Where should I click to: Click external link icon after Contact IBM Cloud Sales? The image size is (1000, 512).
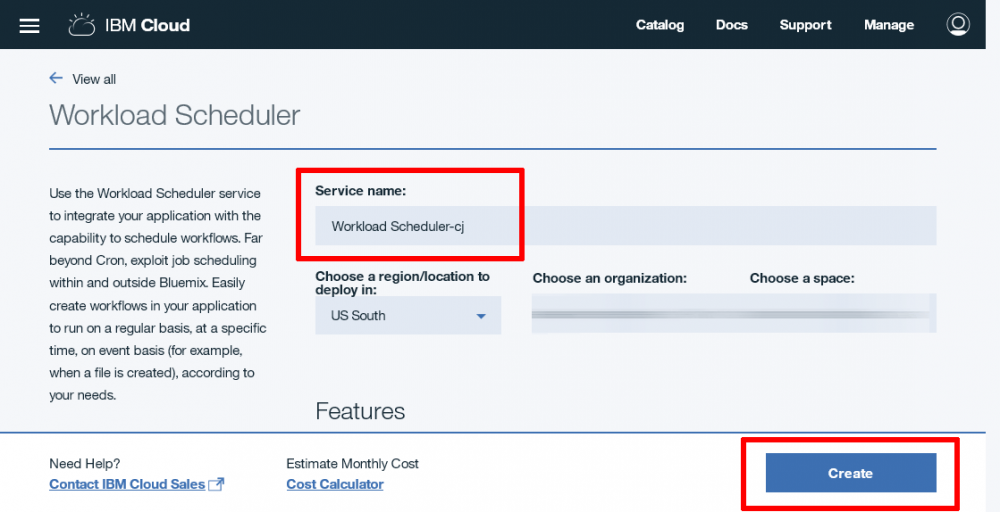215,485
